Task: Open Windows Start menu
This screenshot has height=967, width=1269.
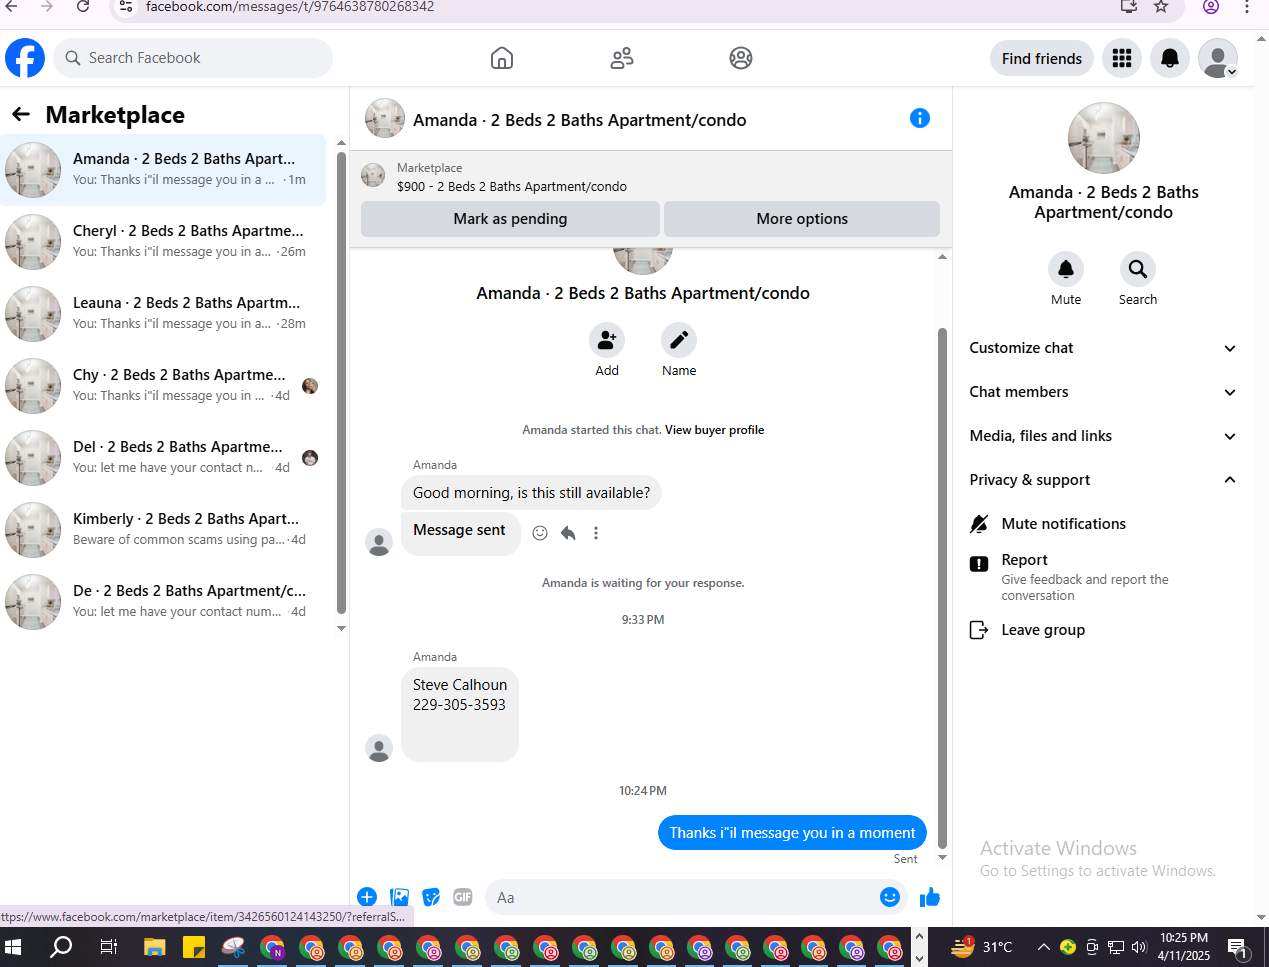Action: point(13,946)
